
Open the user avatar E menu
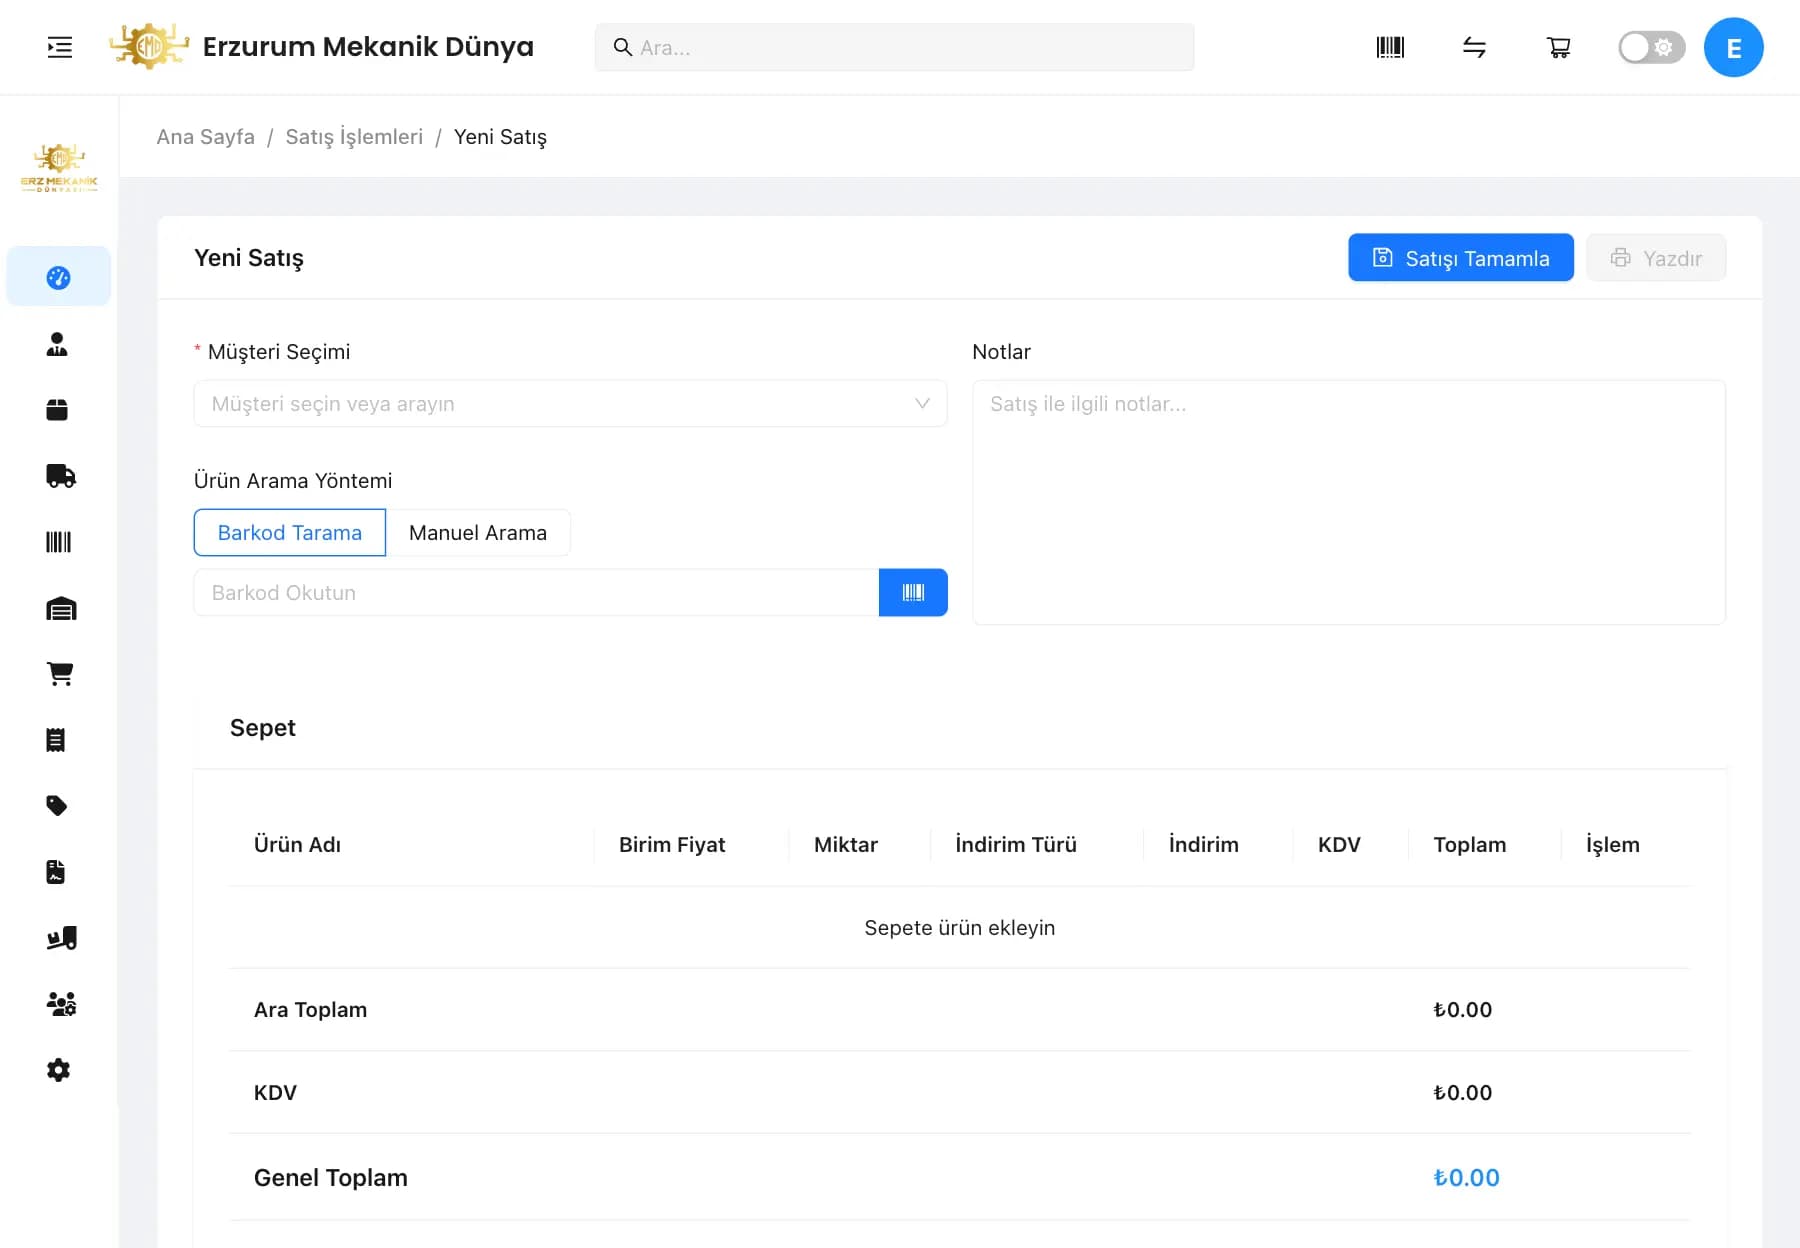1733,47
